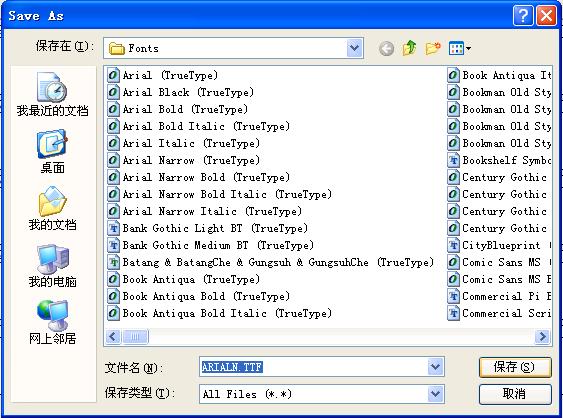
Task: Open 我的文档 my documents shortcut
Action: (52, 209)
